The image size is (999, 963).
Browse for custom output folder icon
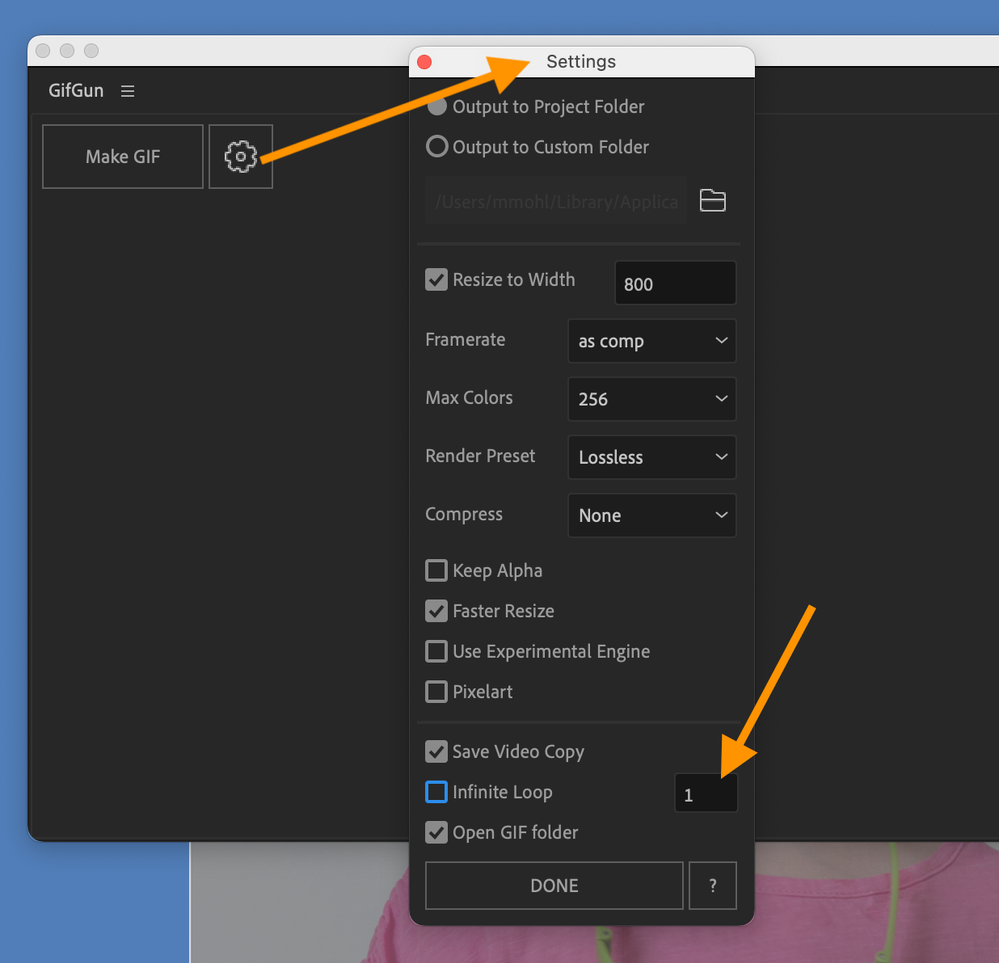click(x=712, y=200)
